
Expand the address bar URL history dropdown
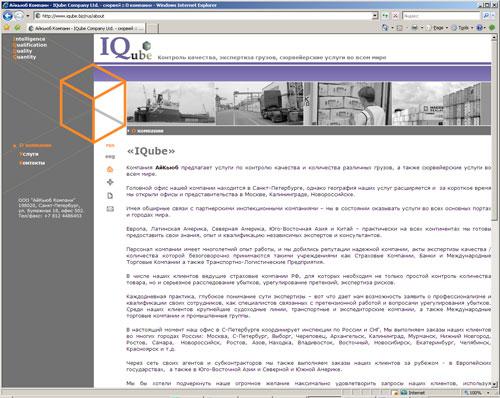pyautogui.click(x=375, y=16)
